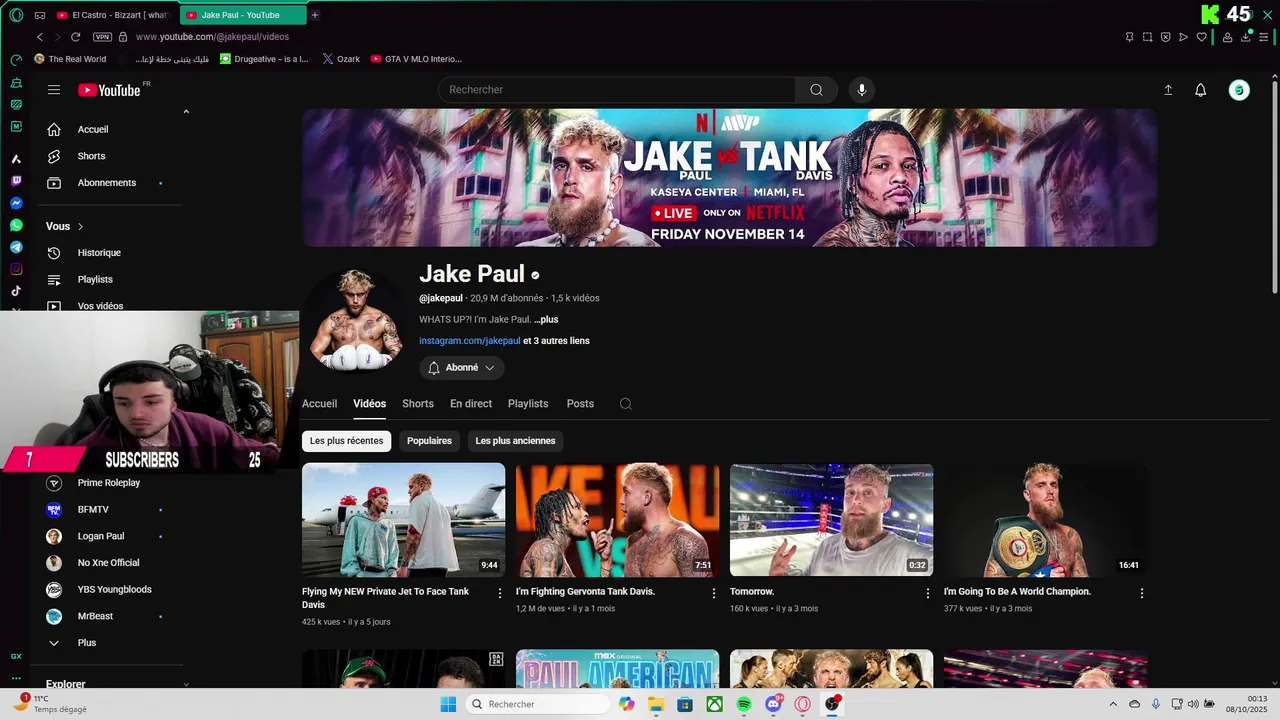1280x720 pixels.
Task: Switch to Posts channel tab
Action: pyautogui.click(x=580, y=404)
